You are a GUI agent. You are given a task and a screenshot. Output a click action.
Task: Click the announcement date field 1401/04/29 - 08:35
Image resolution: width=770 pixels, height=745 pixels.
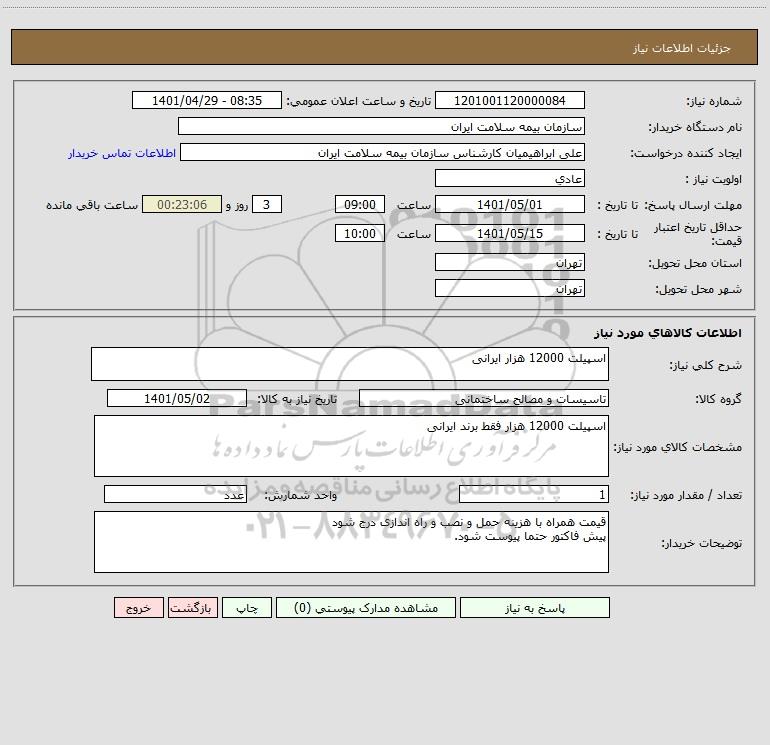[207, 100]
